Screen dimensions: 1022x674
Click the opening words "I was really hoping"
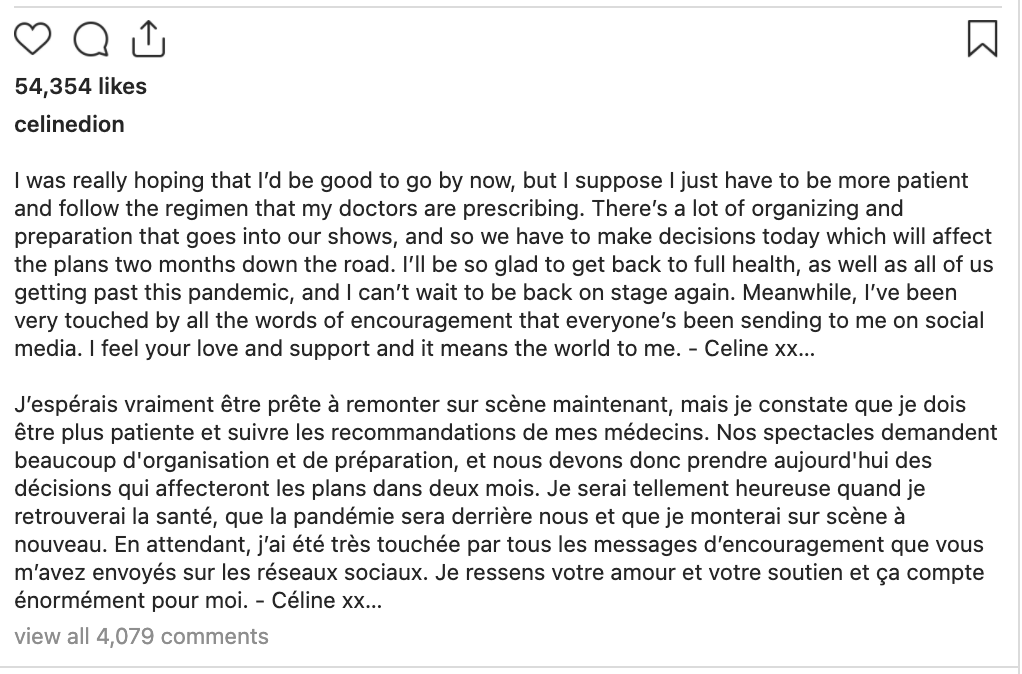pos(90,182)
